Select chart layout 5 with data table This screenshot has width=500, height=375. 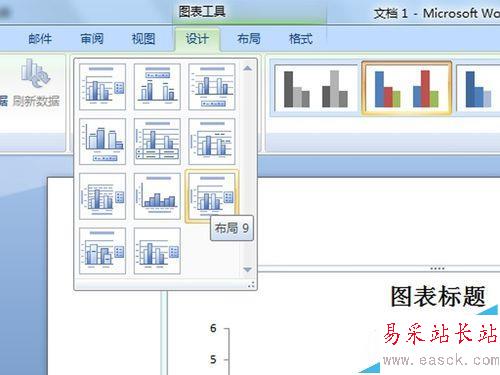pyautogui.click(x=157, y=141)
